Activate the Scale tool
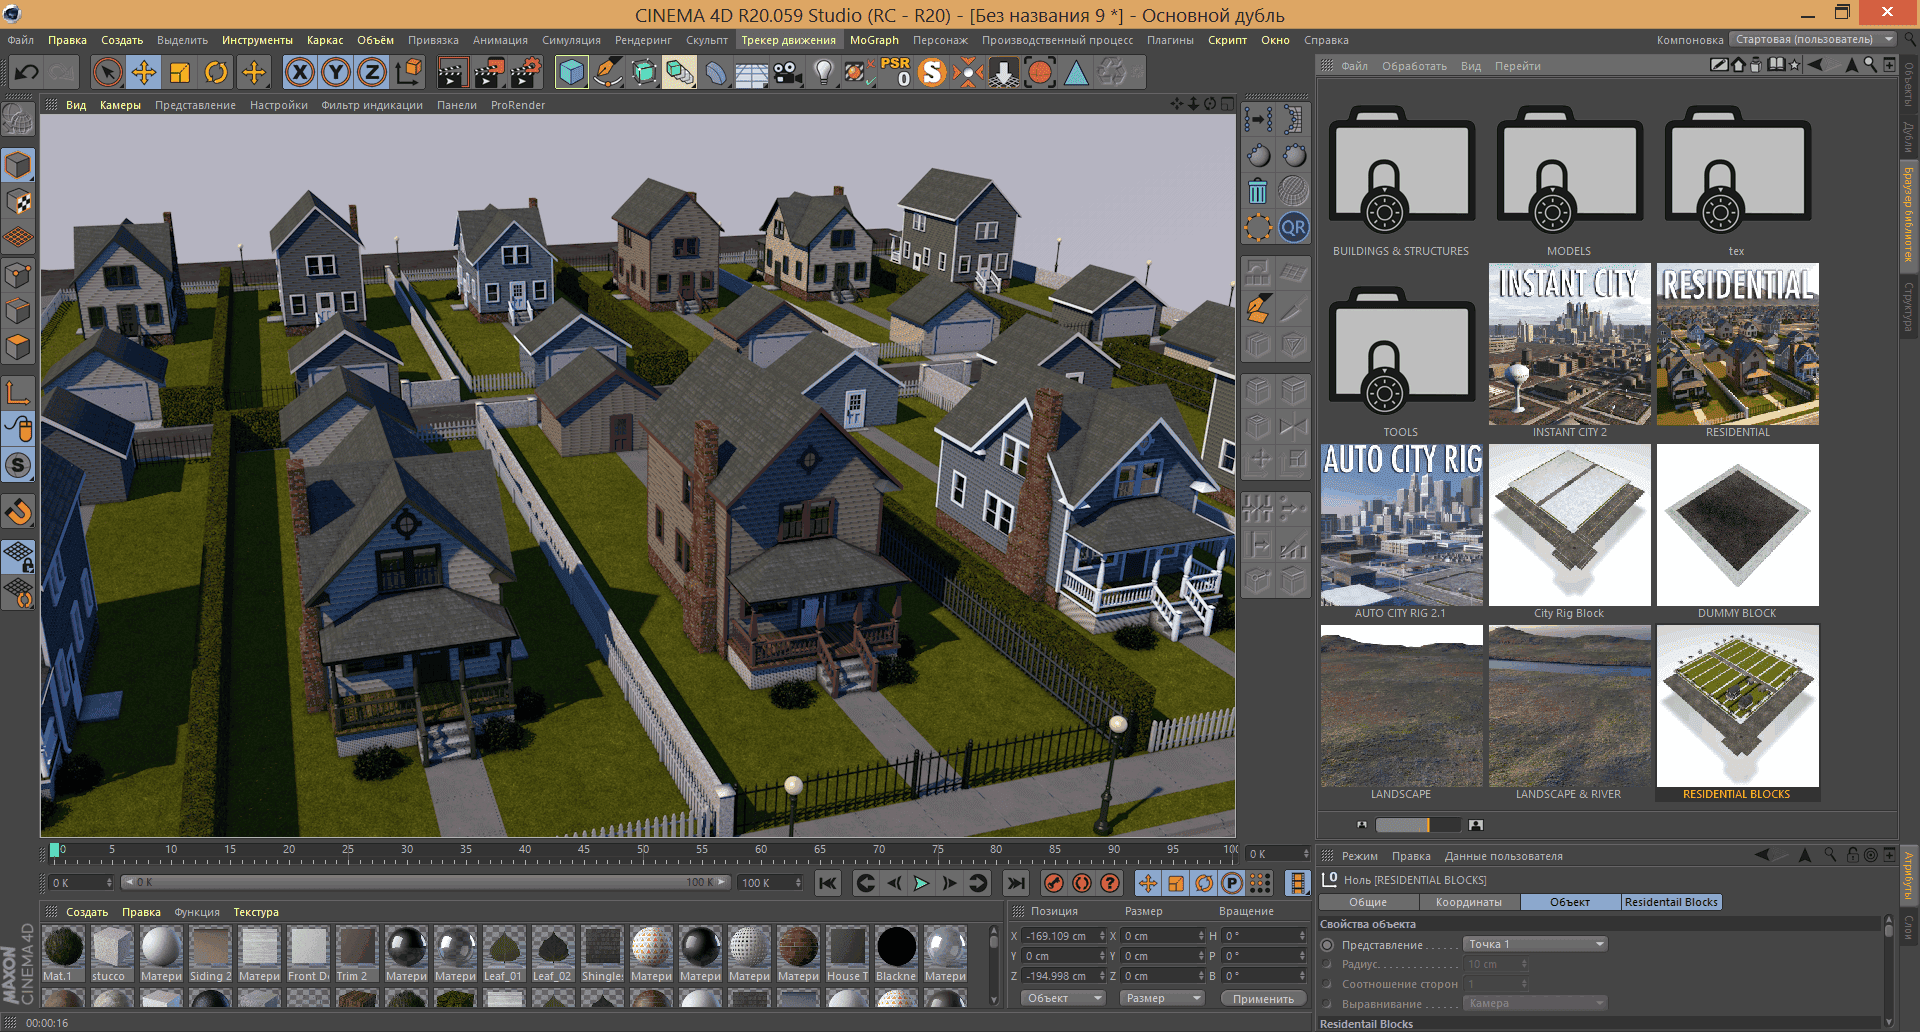Screen dimensions: 1920x1032 click(x=180, y=72)
